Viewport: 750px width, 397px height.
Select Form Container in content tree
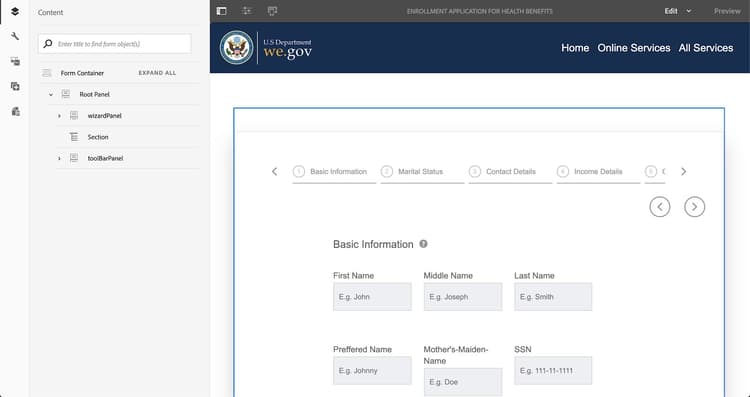click(x=82, y=73)
